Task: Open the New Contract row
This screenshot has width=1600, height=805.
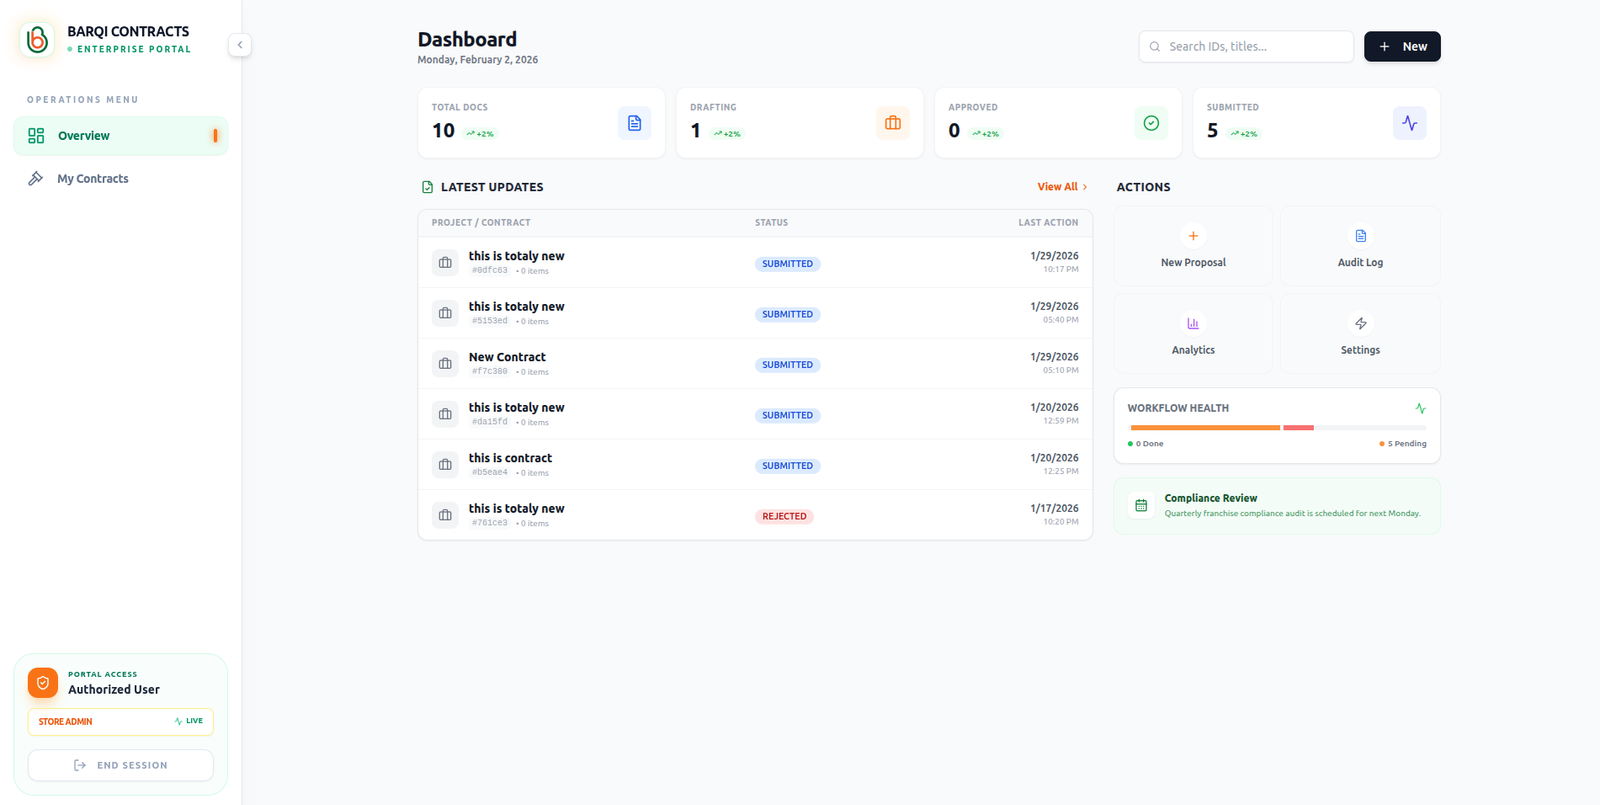Action: tap(508, 358)
